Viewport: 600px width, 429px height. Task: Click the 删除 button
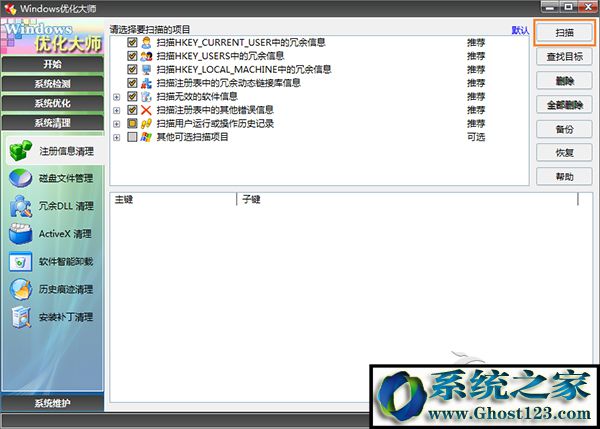[x=564, y=81]
